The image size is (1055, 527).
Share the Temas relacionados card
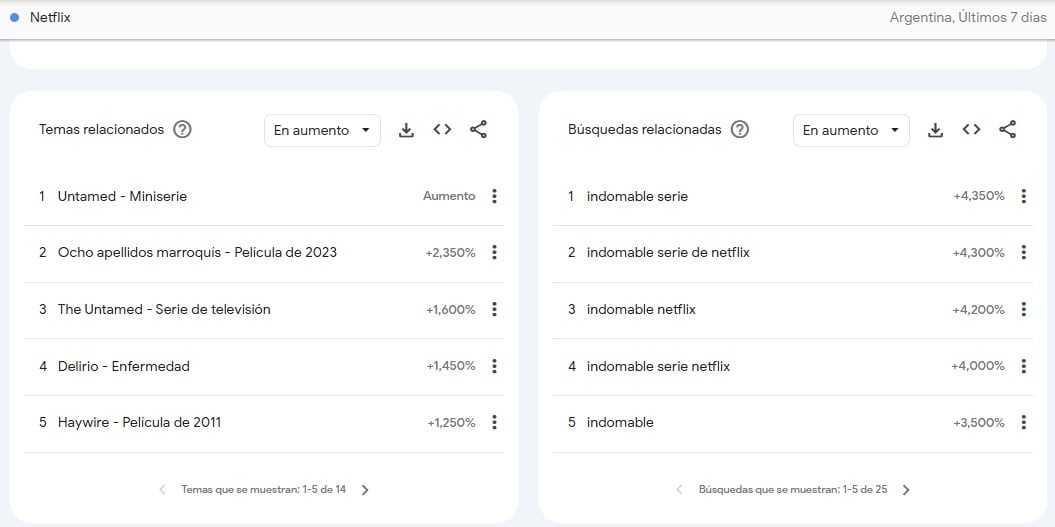(x=478, y=129)
